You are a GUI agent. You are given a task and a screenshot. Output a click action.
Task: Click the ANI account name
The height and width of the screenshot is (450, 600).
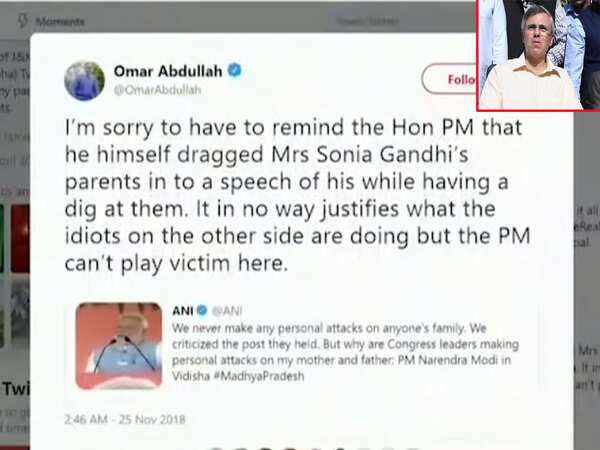click(x=183, y=310)
